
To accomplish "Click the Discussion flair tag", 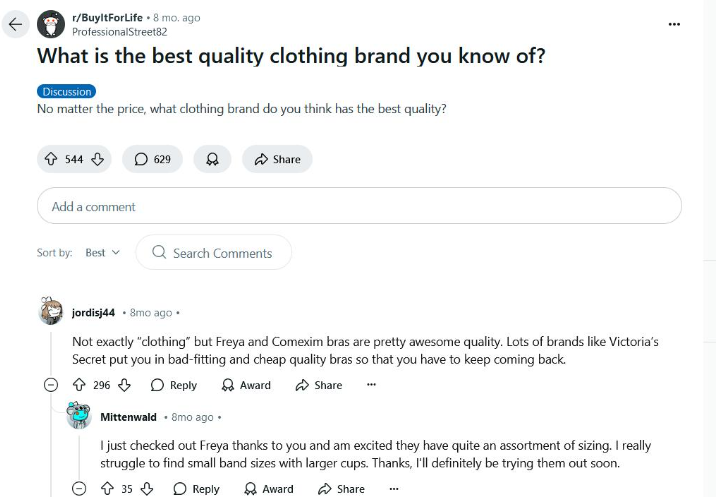I will click(66, 91).
